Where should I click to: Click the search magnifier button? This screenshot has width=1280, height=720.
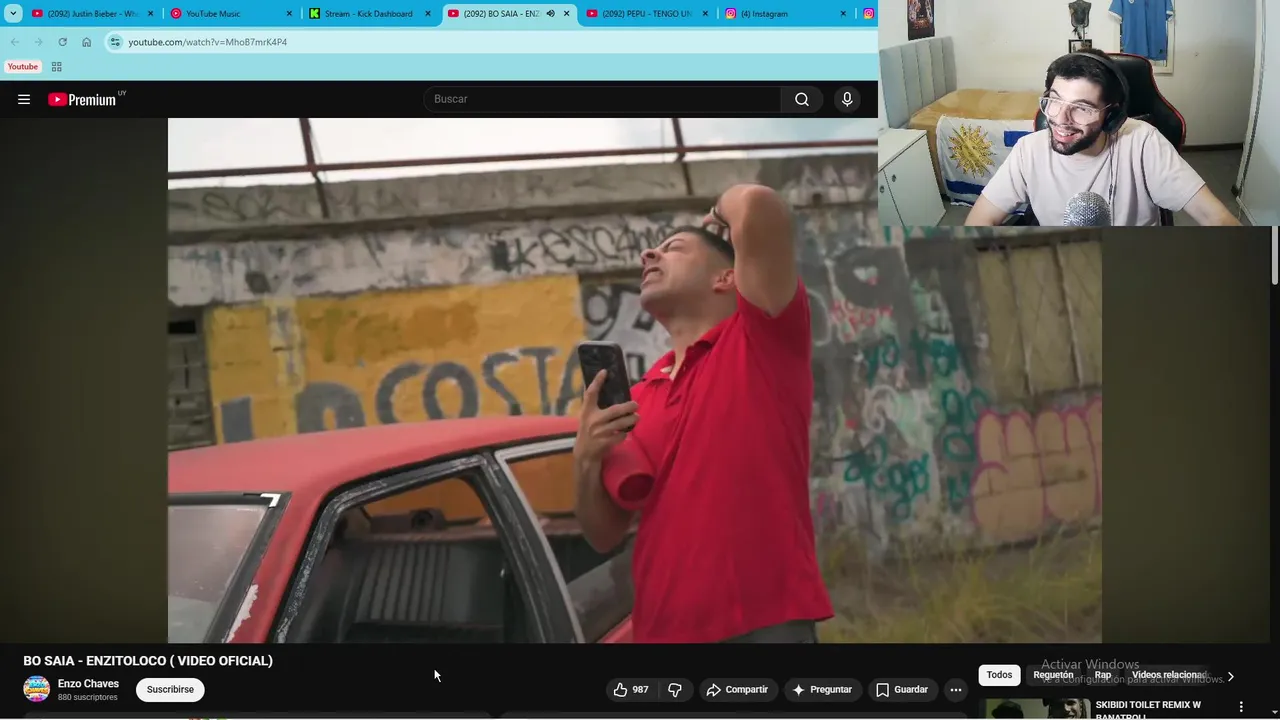point(802,99)
